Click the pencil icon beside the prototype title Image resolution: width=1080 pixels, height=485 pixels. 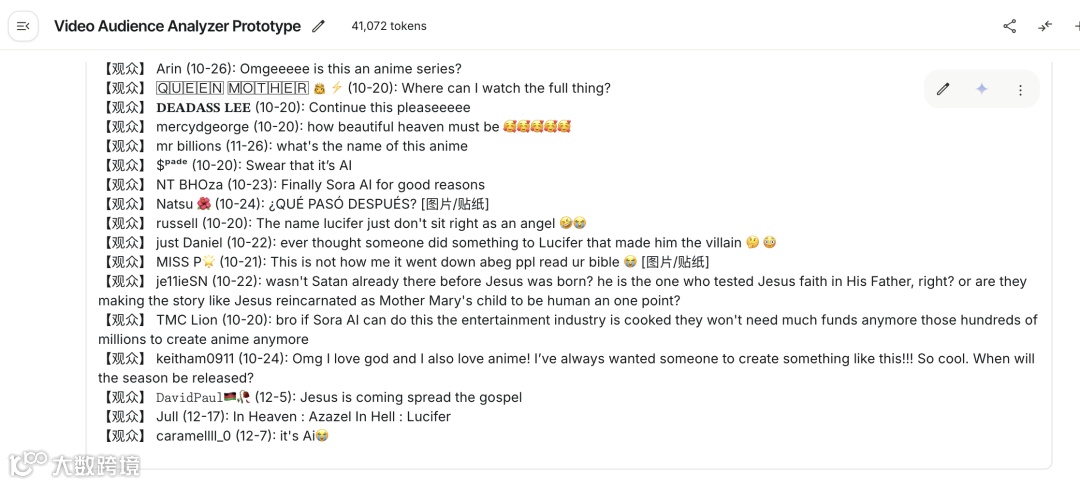tap(319, 26)
